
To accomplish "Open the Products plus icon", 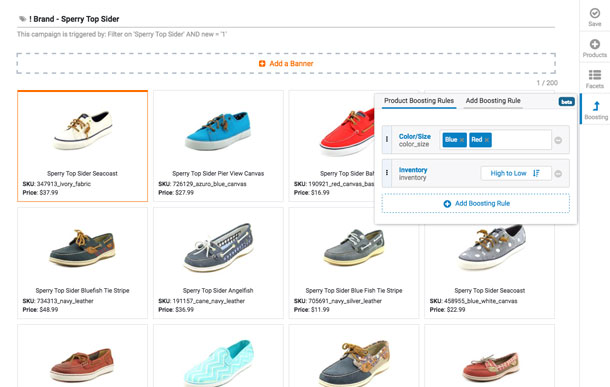I will tap(594, 44).
